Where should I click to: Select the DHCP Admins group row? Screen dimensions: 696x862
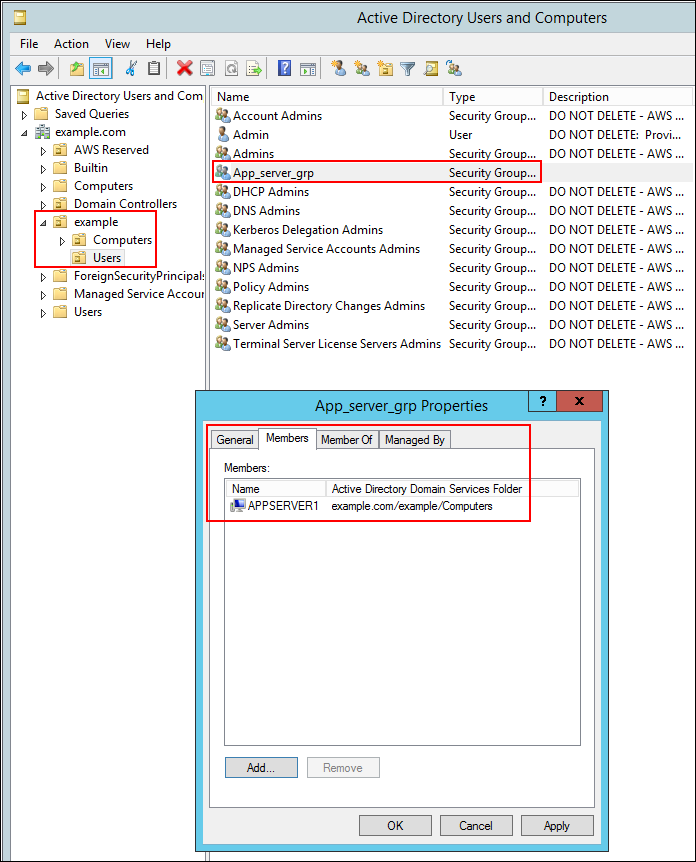coord(451,191)
